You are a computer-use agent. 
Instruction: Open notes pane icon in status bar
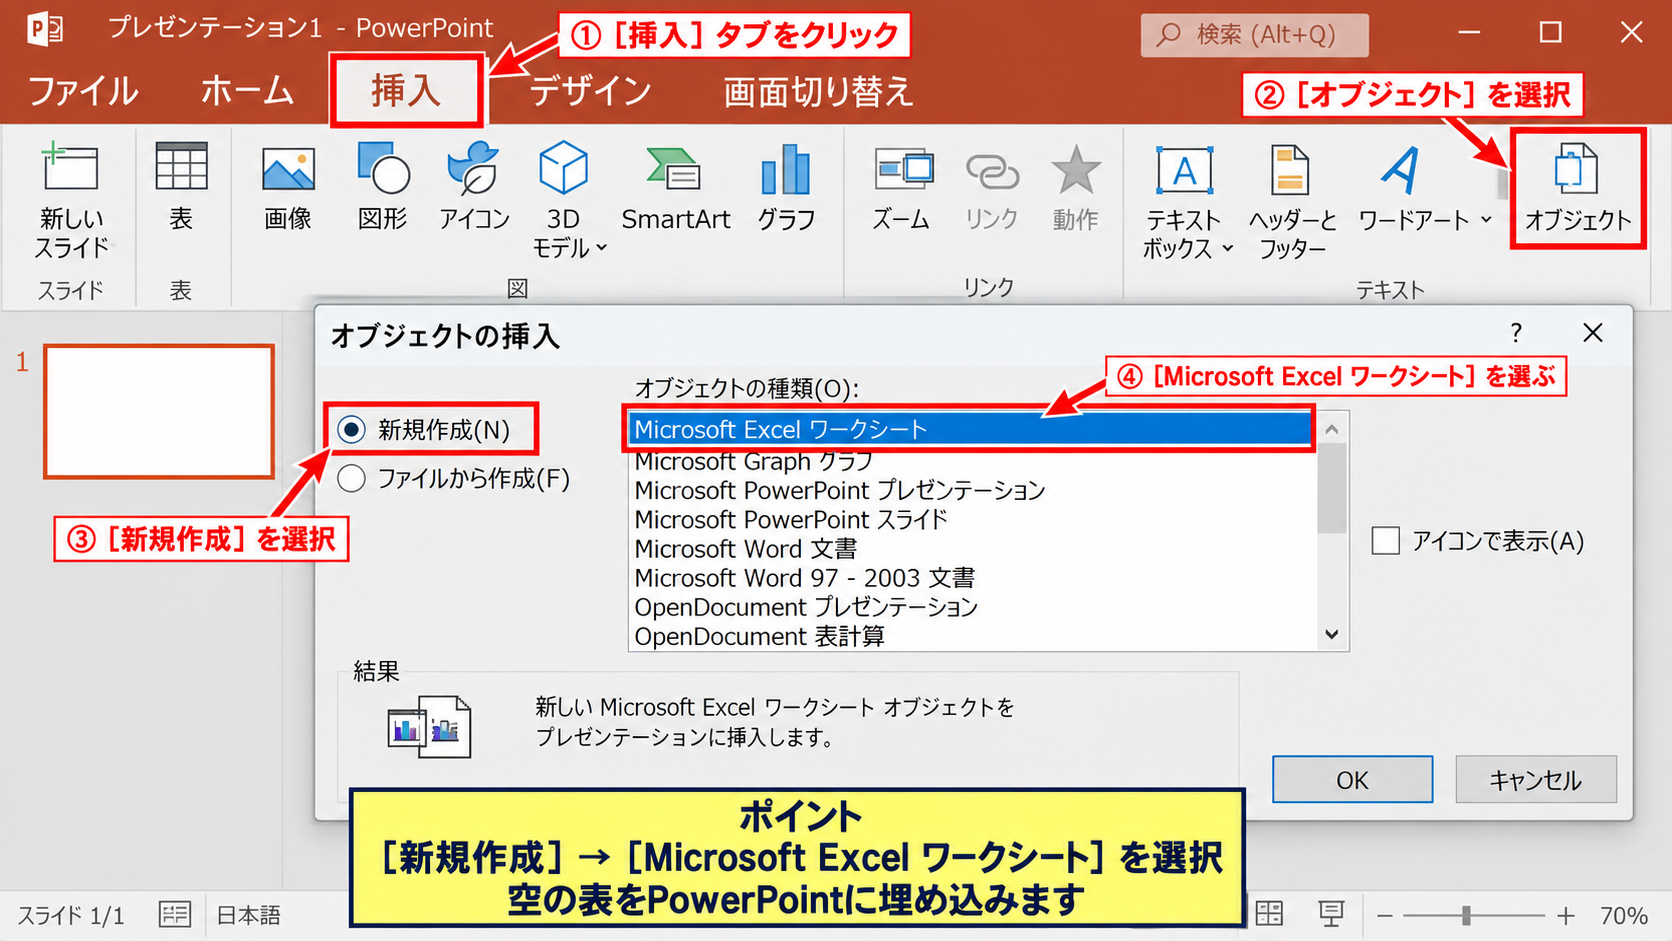click(x=175, y=914)
